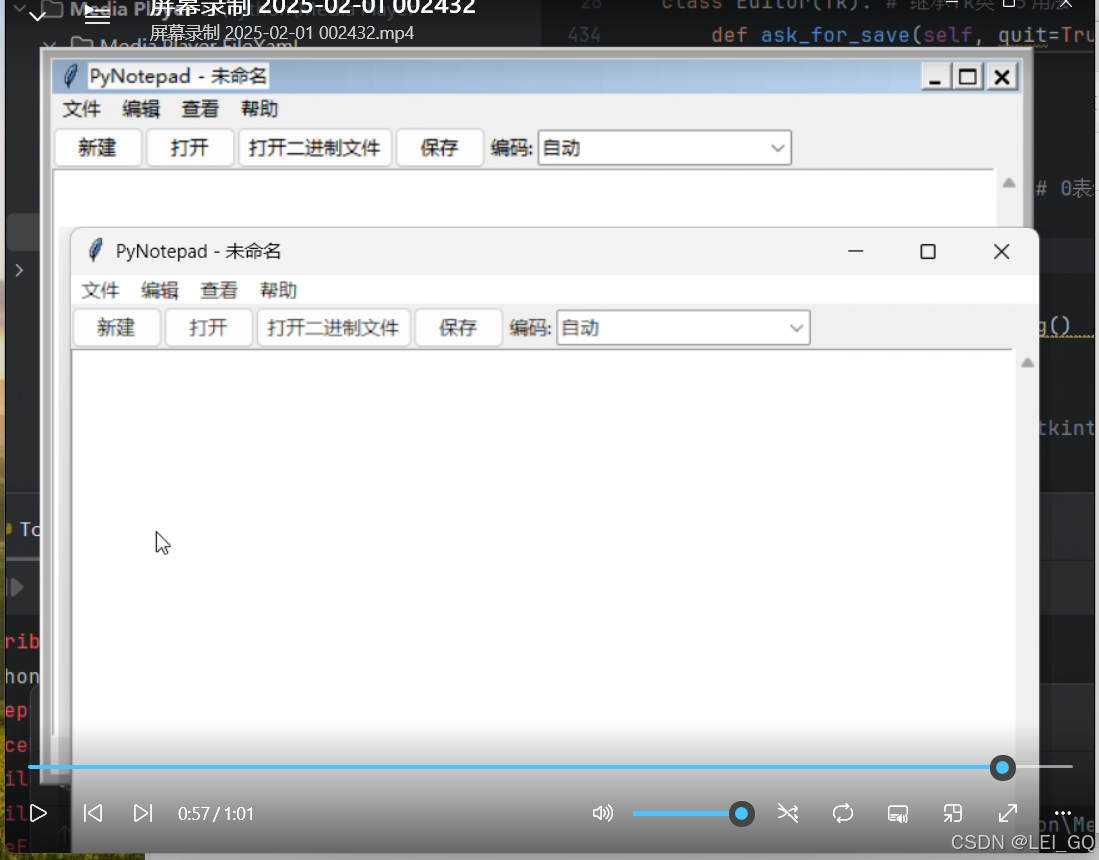Adjust the volume slider knob
Image resolution: width=1099 pixels, height=860 pixels.
pyautogui.click(x=741, y=814)
